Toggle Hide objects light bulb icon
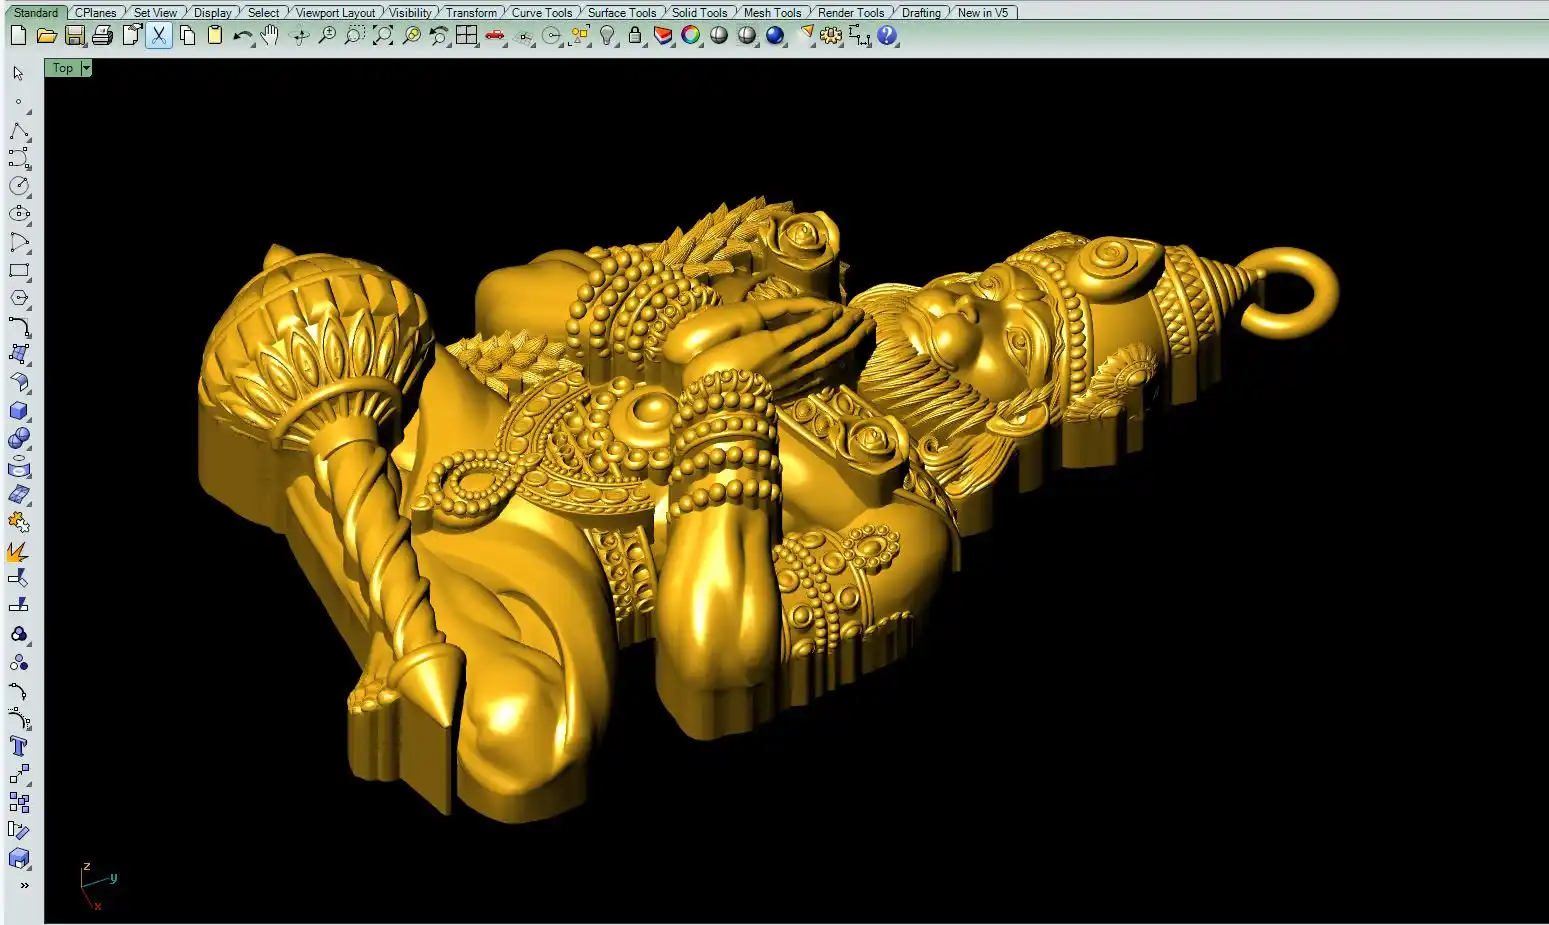Image resolution: width=1549 pixels, height=925 pixels. click(607, 36)
